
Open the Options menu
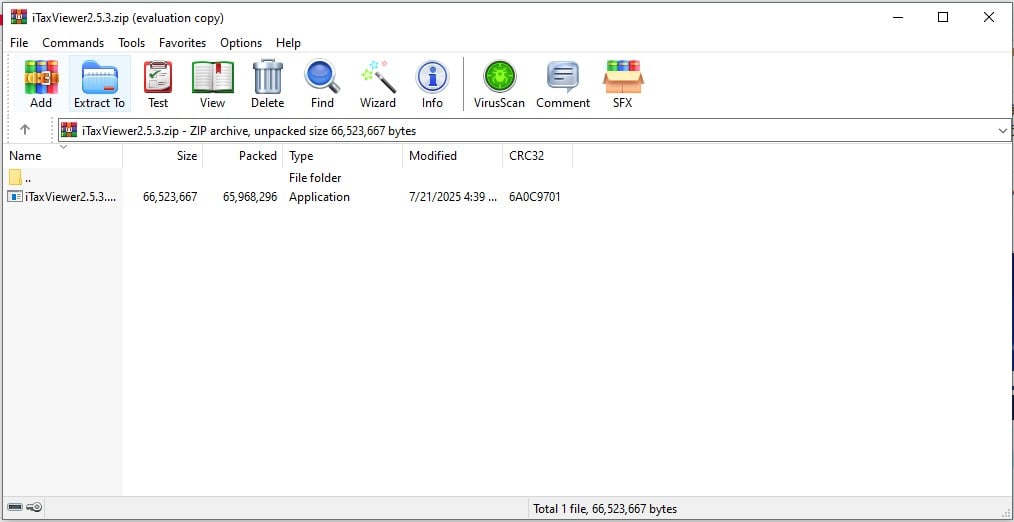click(x=241, y=43)
